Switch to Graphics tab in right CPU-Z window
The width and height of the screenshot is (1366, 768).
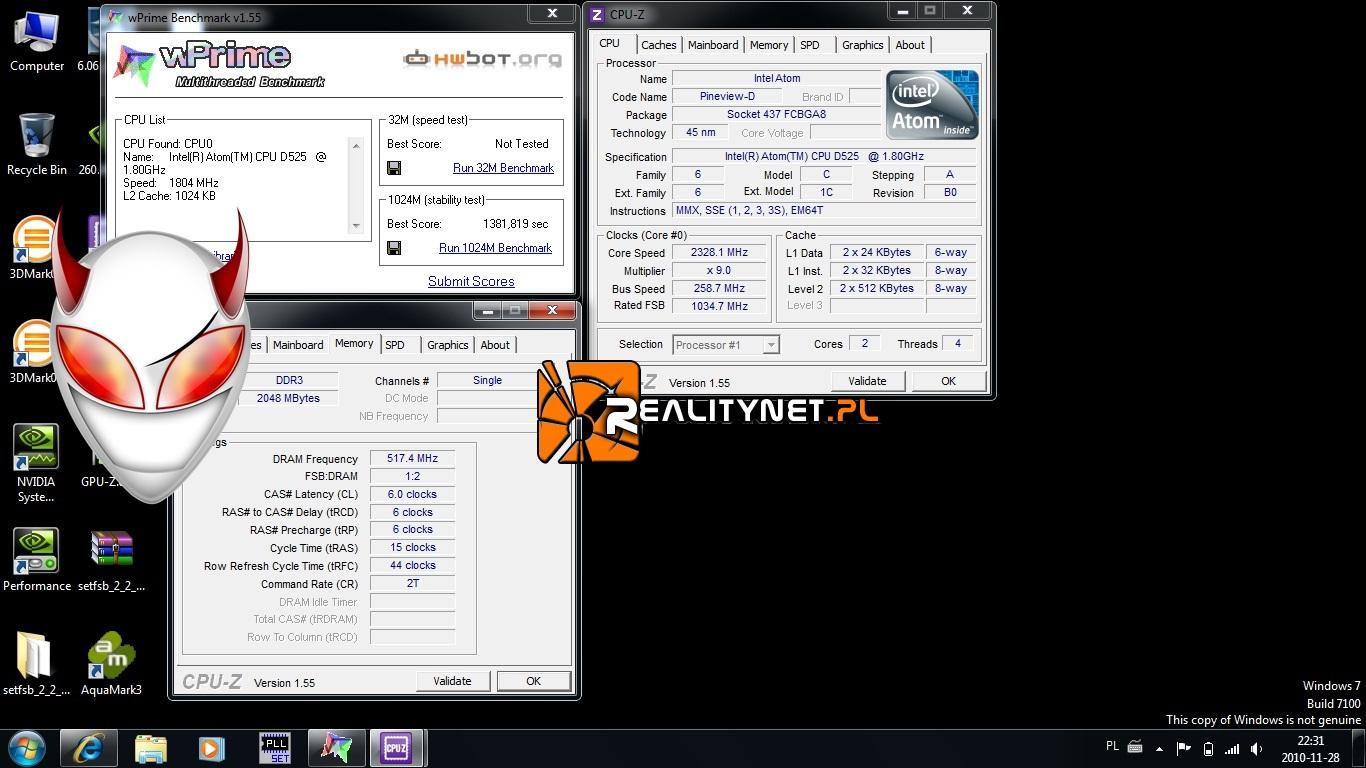(x=862, y=45)
